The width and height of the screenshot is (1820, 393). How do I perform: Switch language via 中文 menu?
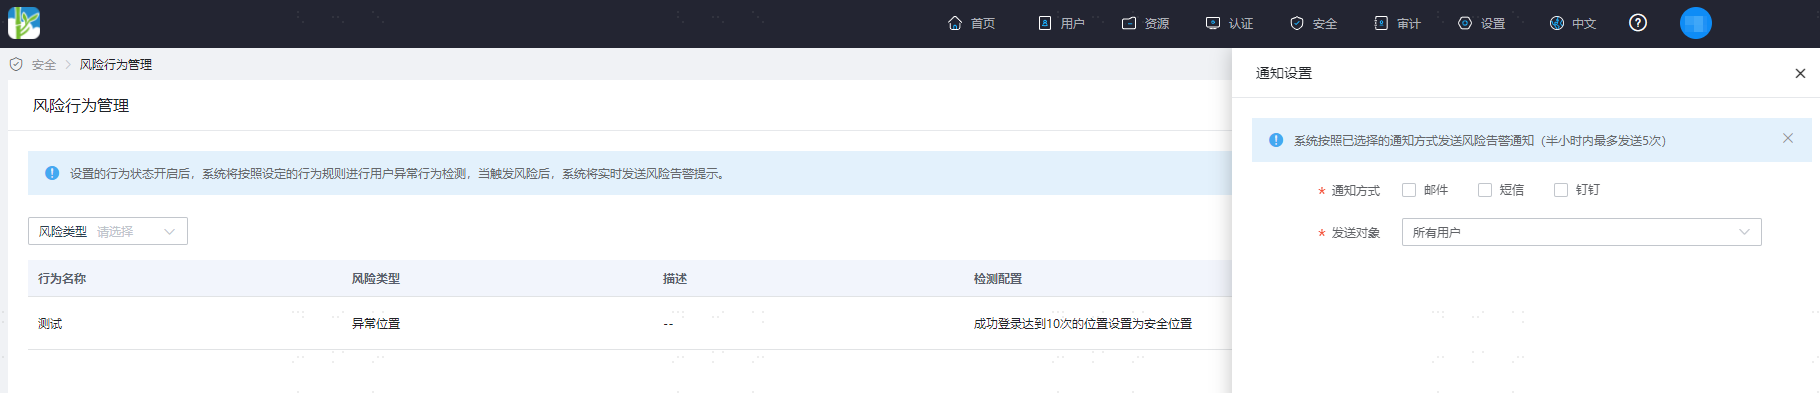1573,23
